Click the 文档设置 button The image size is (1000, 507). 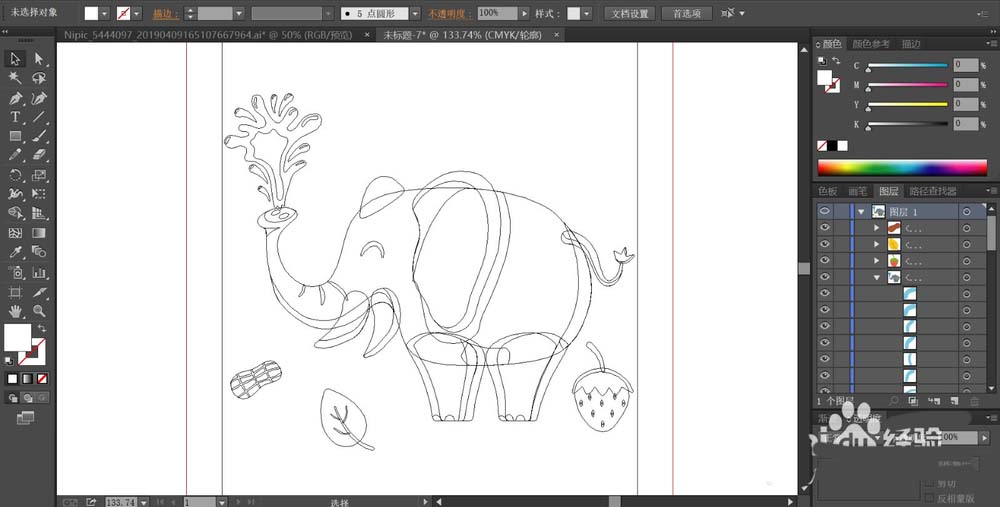click(x=629, y=13)
